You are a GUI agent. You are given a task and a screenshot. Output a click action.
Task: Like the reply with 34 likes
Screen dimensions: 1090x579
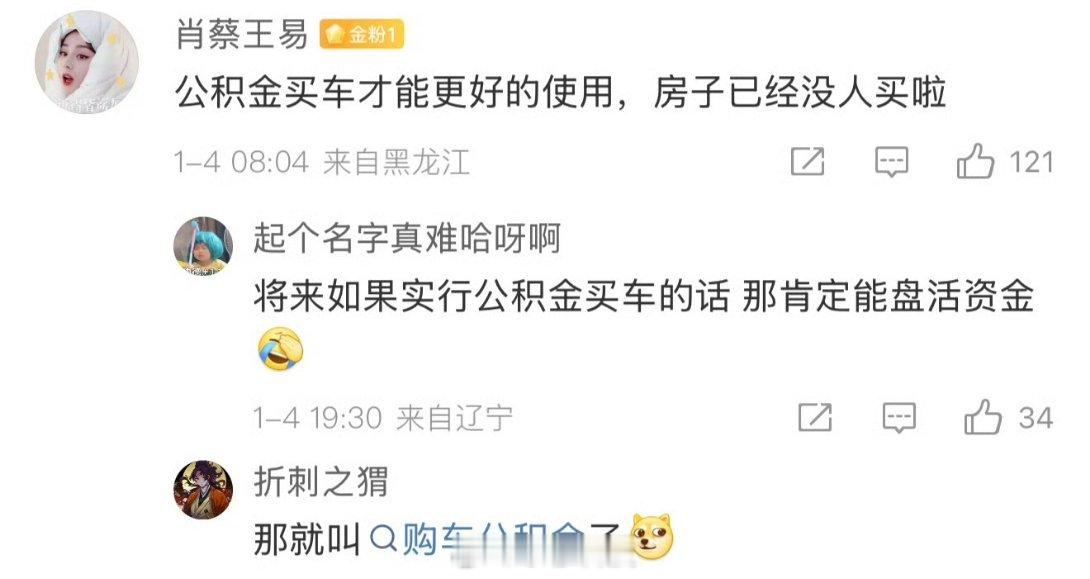[983, 417]
